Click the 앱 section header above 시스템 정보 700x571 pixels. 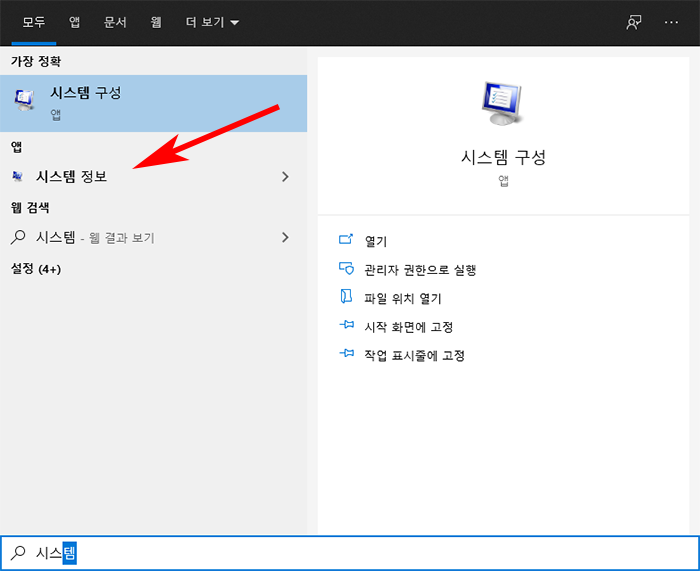click(x=17, y=147)
